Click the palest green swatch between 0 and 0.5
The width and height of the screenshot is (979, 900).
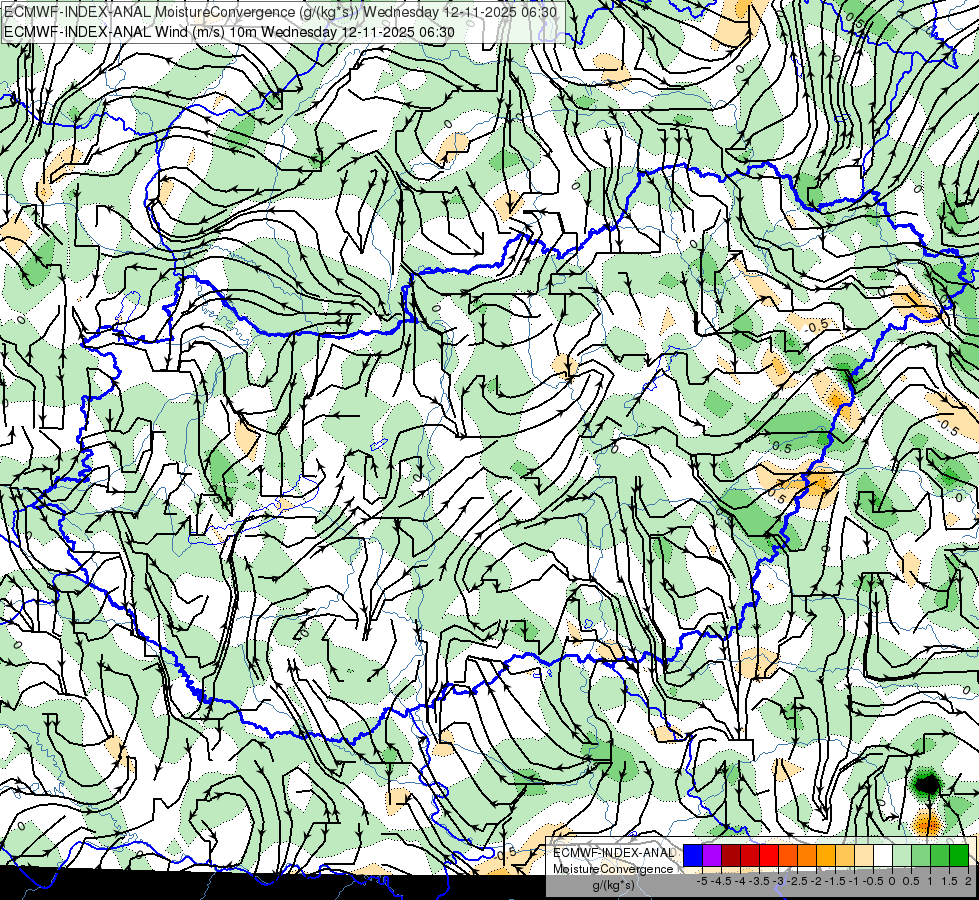(x=902, y=856)
